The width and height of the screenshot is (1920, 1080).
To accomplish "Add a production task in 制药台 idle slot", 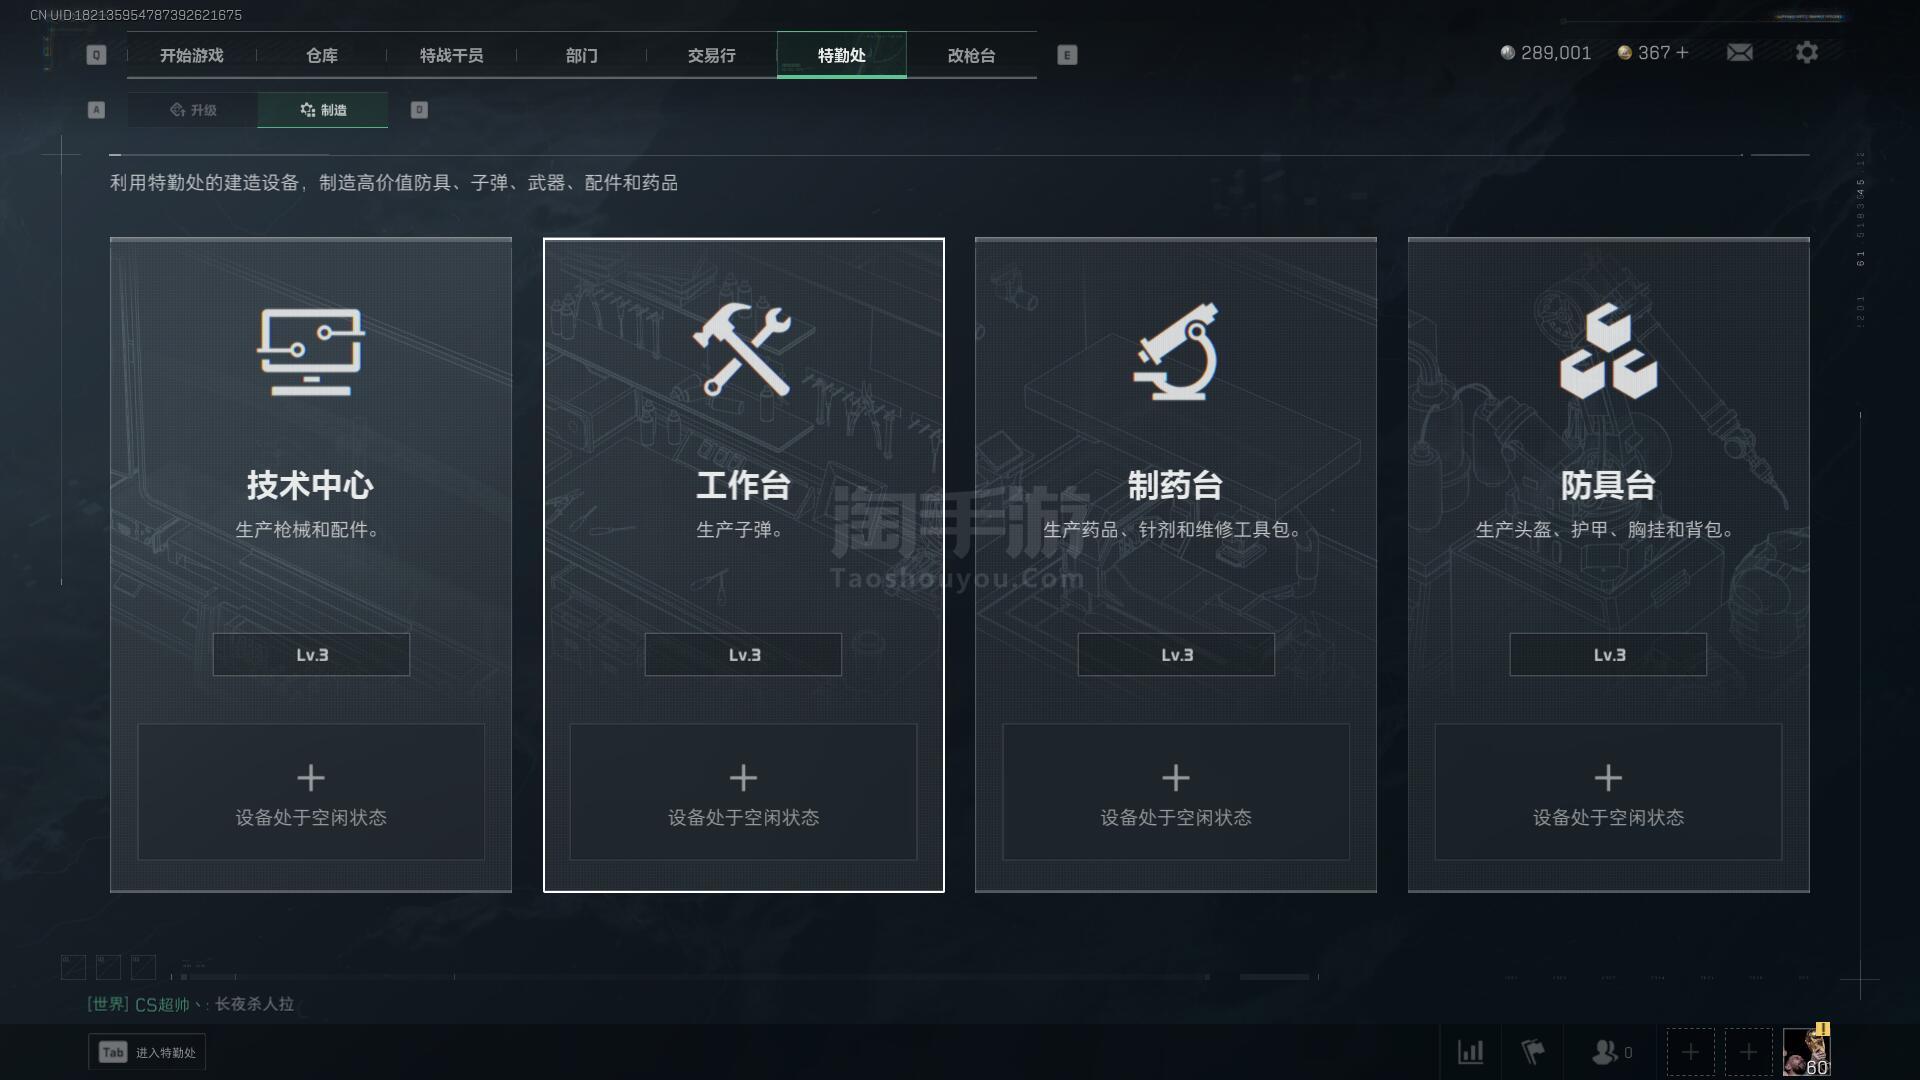I will [x=1176, y=792].
